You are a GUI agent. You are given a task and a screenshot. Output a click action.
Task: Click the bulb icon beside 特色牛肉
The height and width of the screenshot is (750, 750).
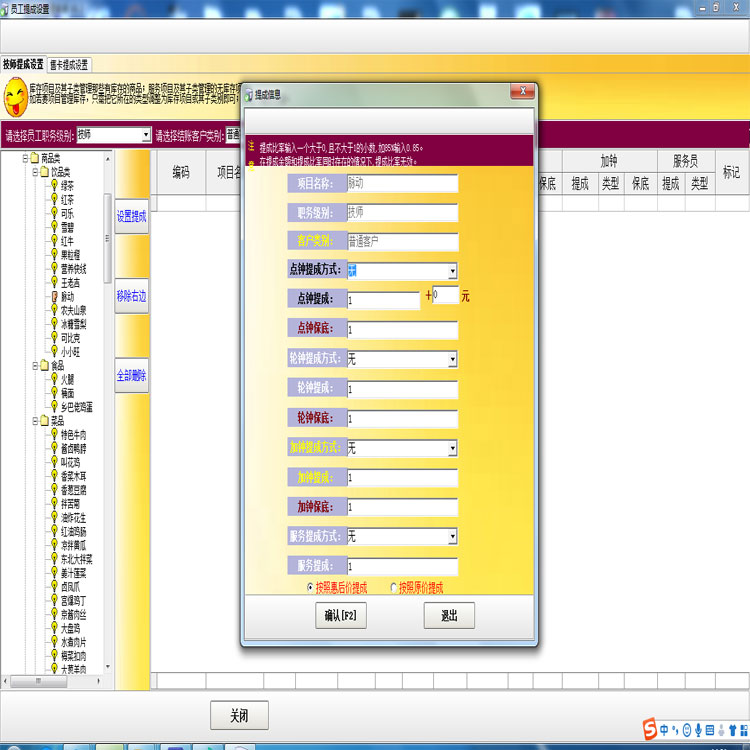pos(54,434)
